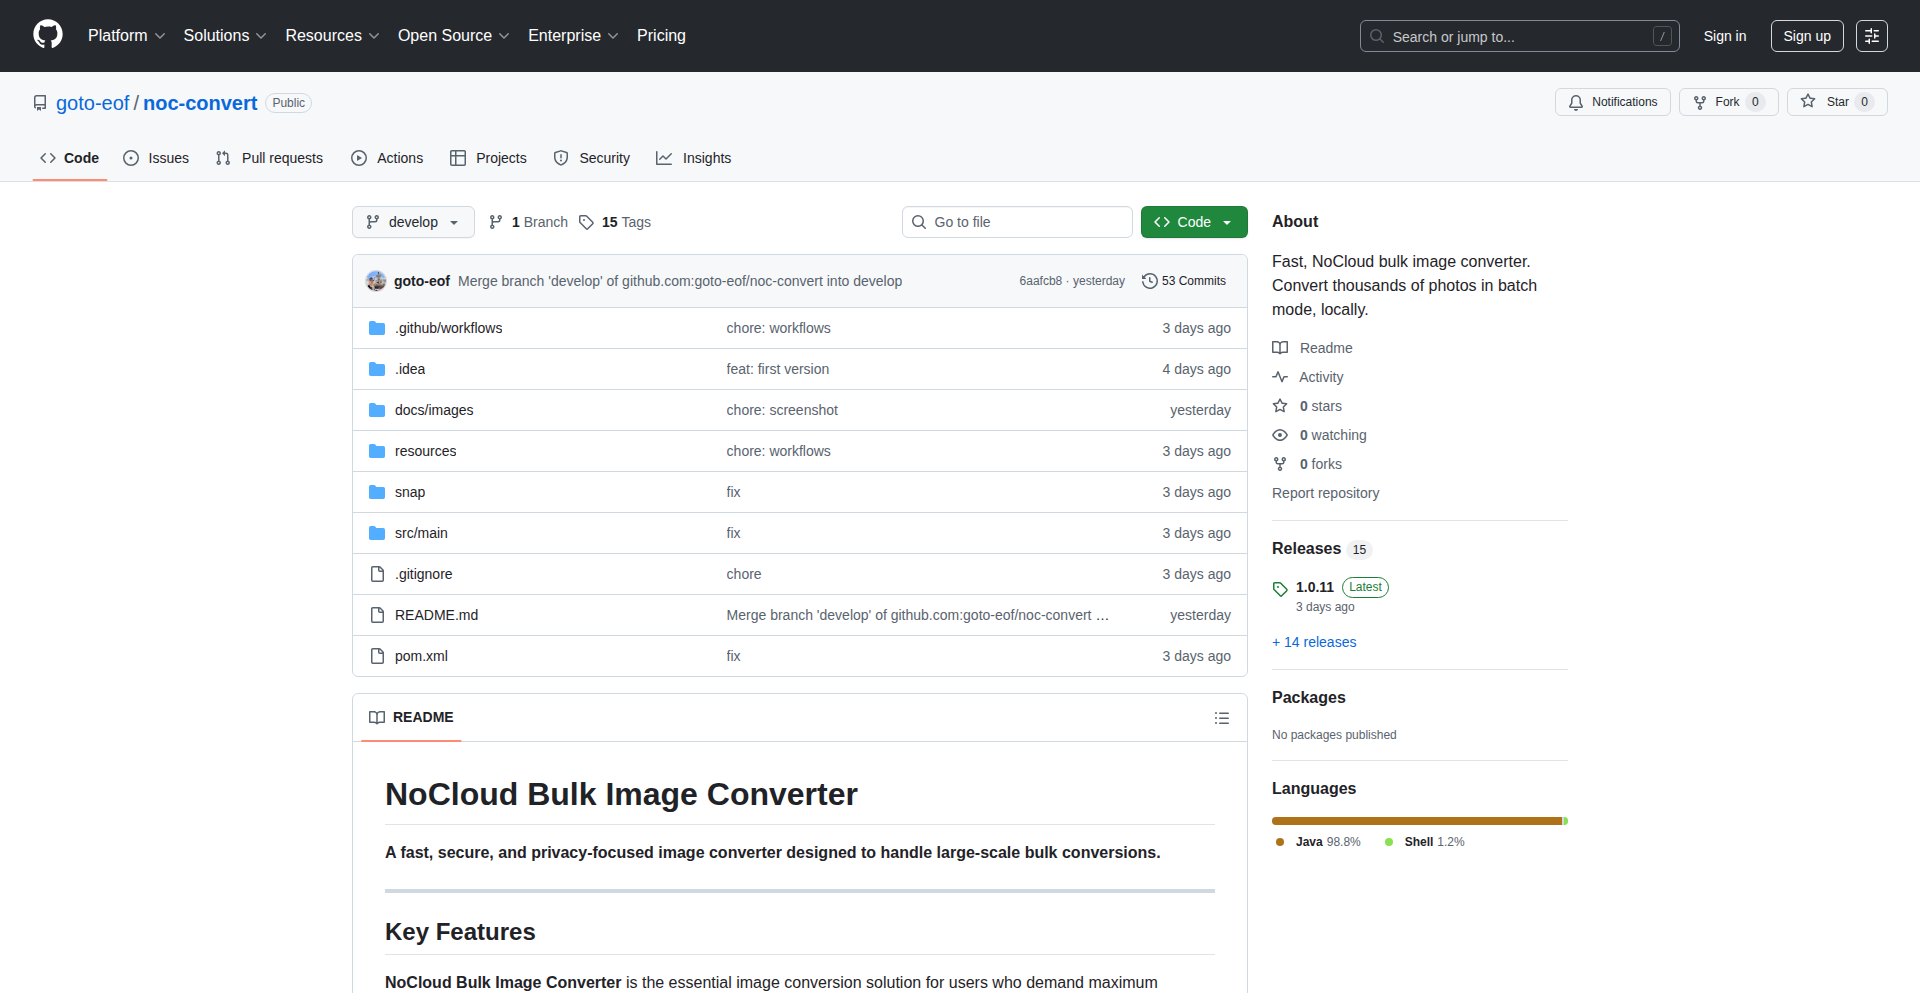Switch to the Issues tab
The height and width of the screenshot is (993, 1920).
[156, 158]
